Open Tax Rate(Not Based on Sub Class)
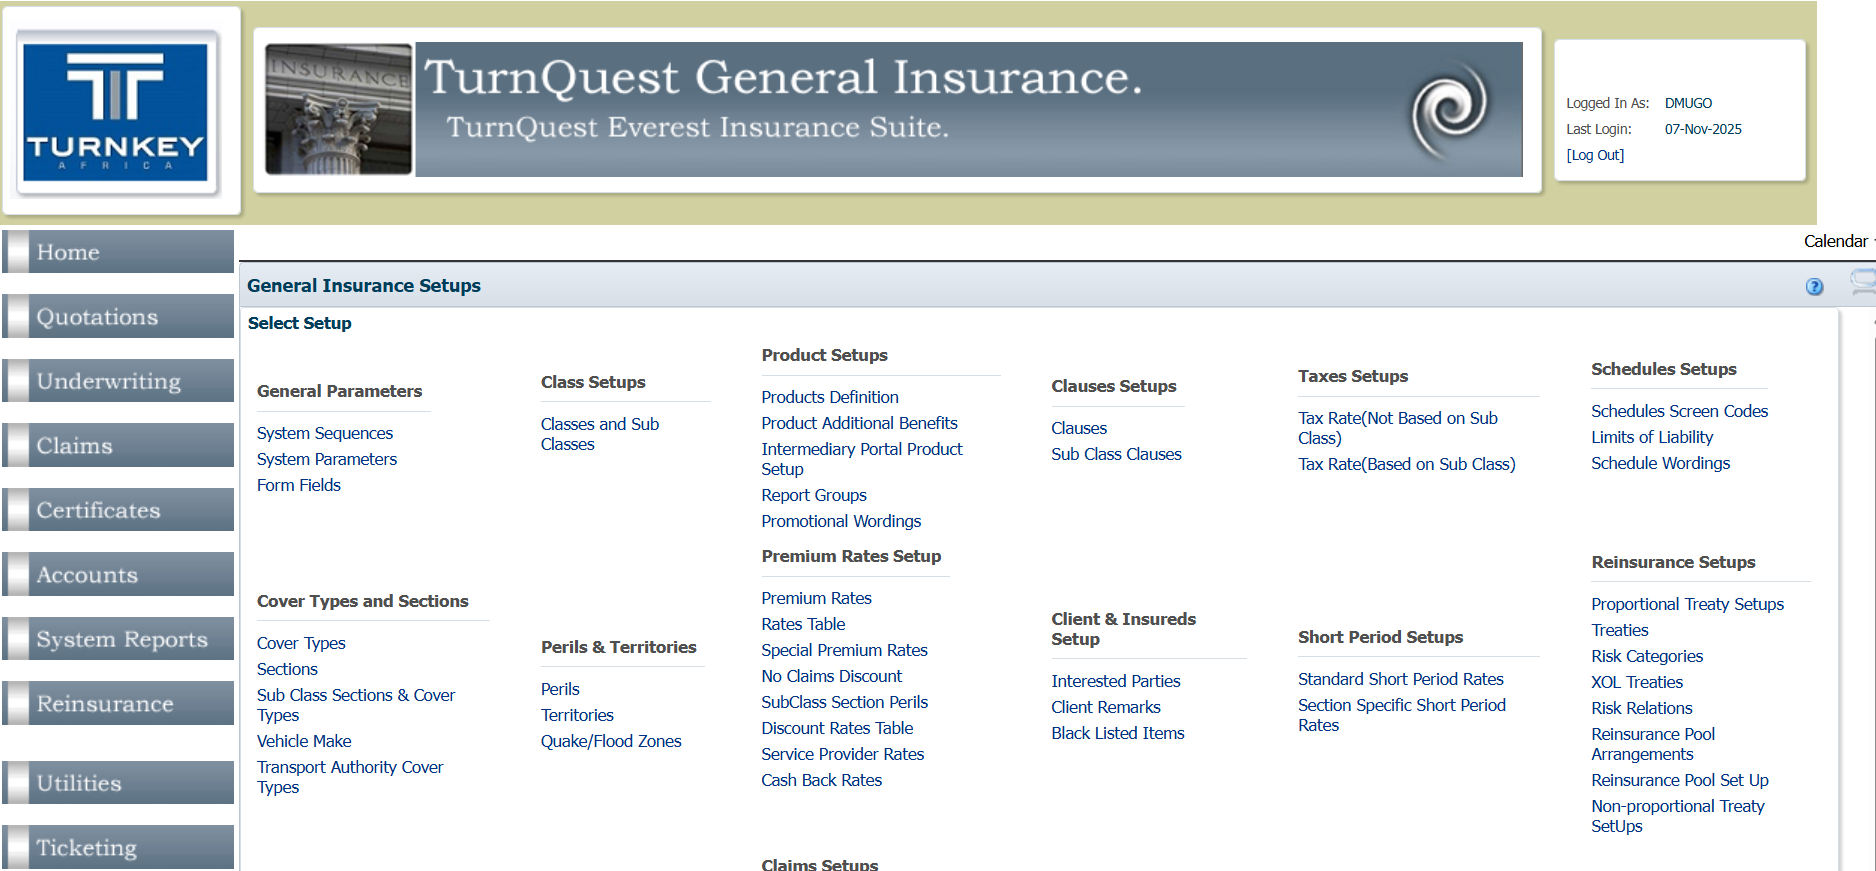The image size is (1876, 871). tap(1398, 428)
